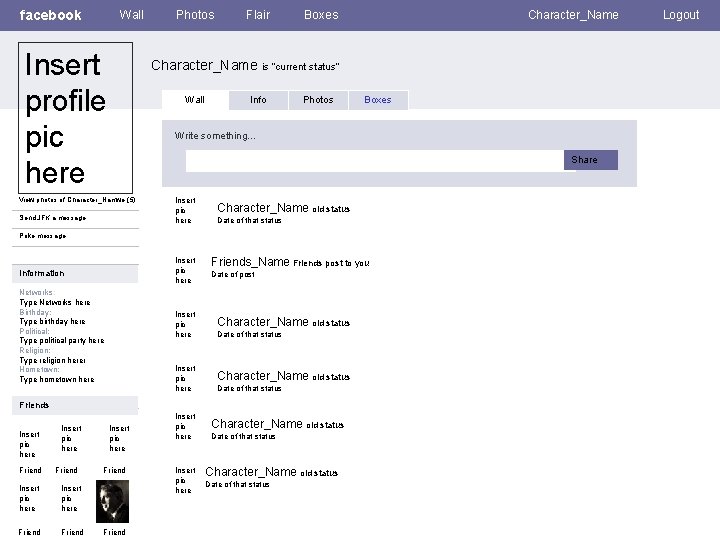Click the 'Religion:' label

click(x=35, y=350)
